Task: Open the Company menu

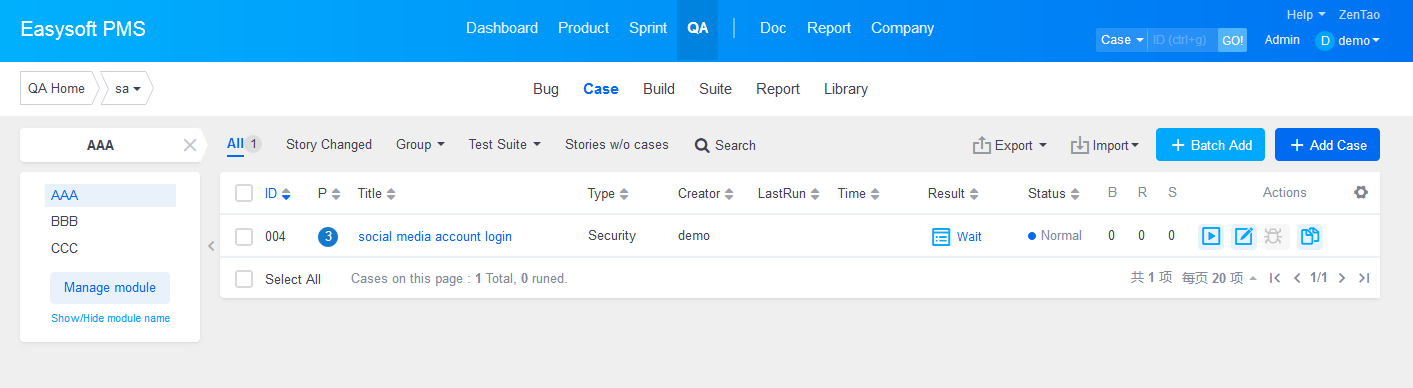Action: click(x=902, y=28)
